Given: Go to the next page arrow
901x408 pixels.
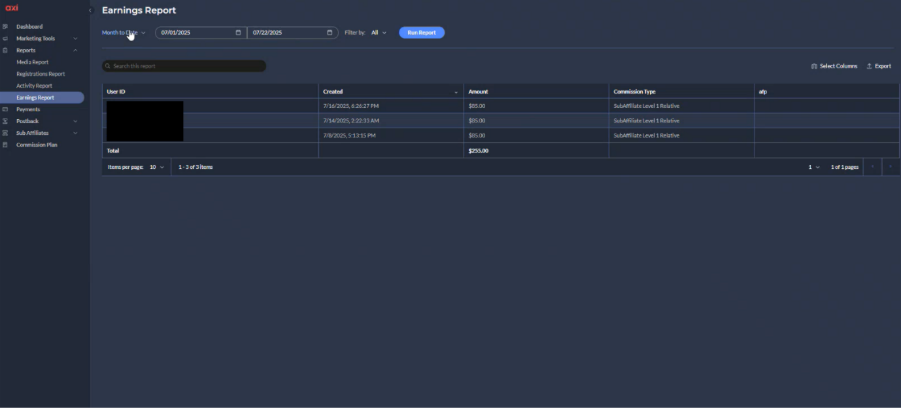Looking at the screenshot, I should (890, 167).
